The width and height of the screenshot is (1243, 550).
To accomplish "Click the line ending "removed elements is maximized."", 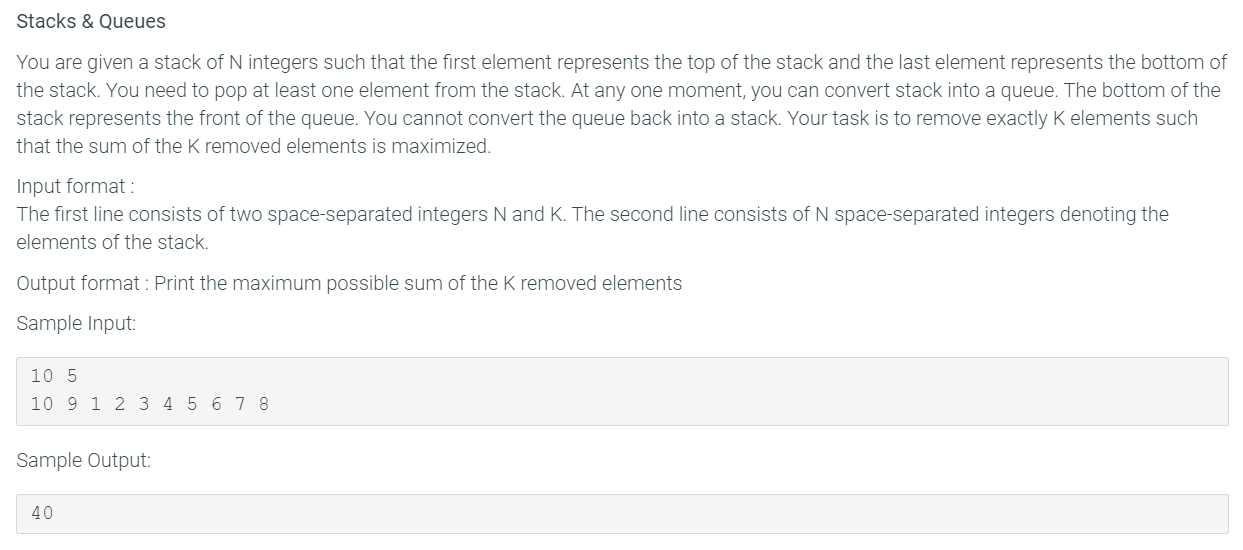I will [254, 146].
